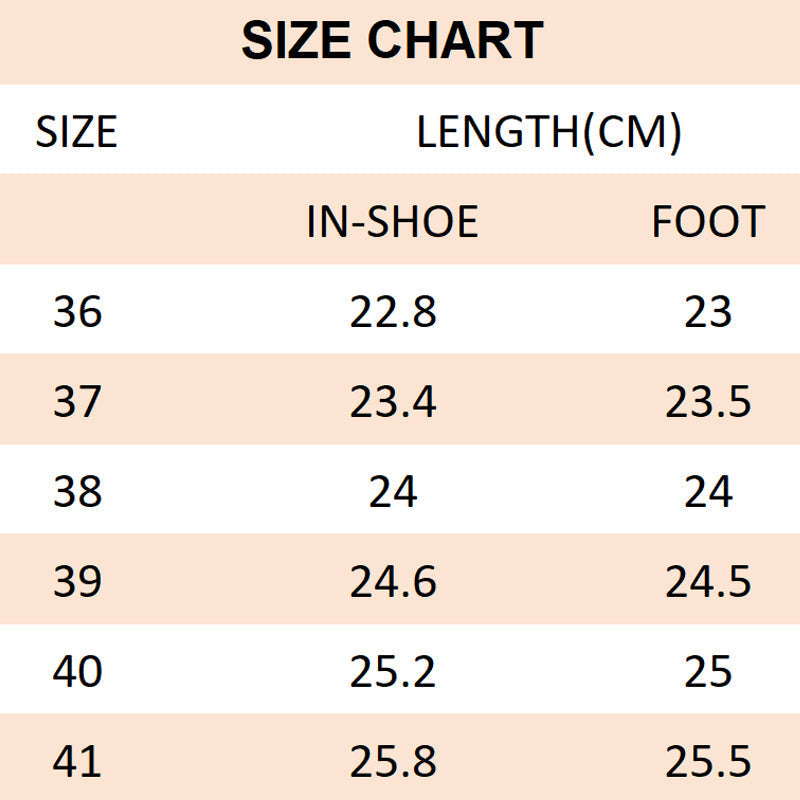The image size is (800, 800).
Task: Select size 36 in the table
Action: [x=77, y=313]
